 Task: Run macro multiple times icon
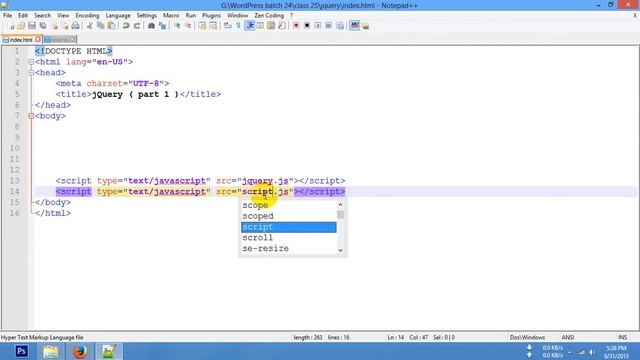click(x=329, y=26)
